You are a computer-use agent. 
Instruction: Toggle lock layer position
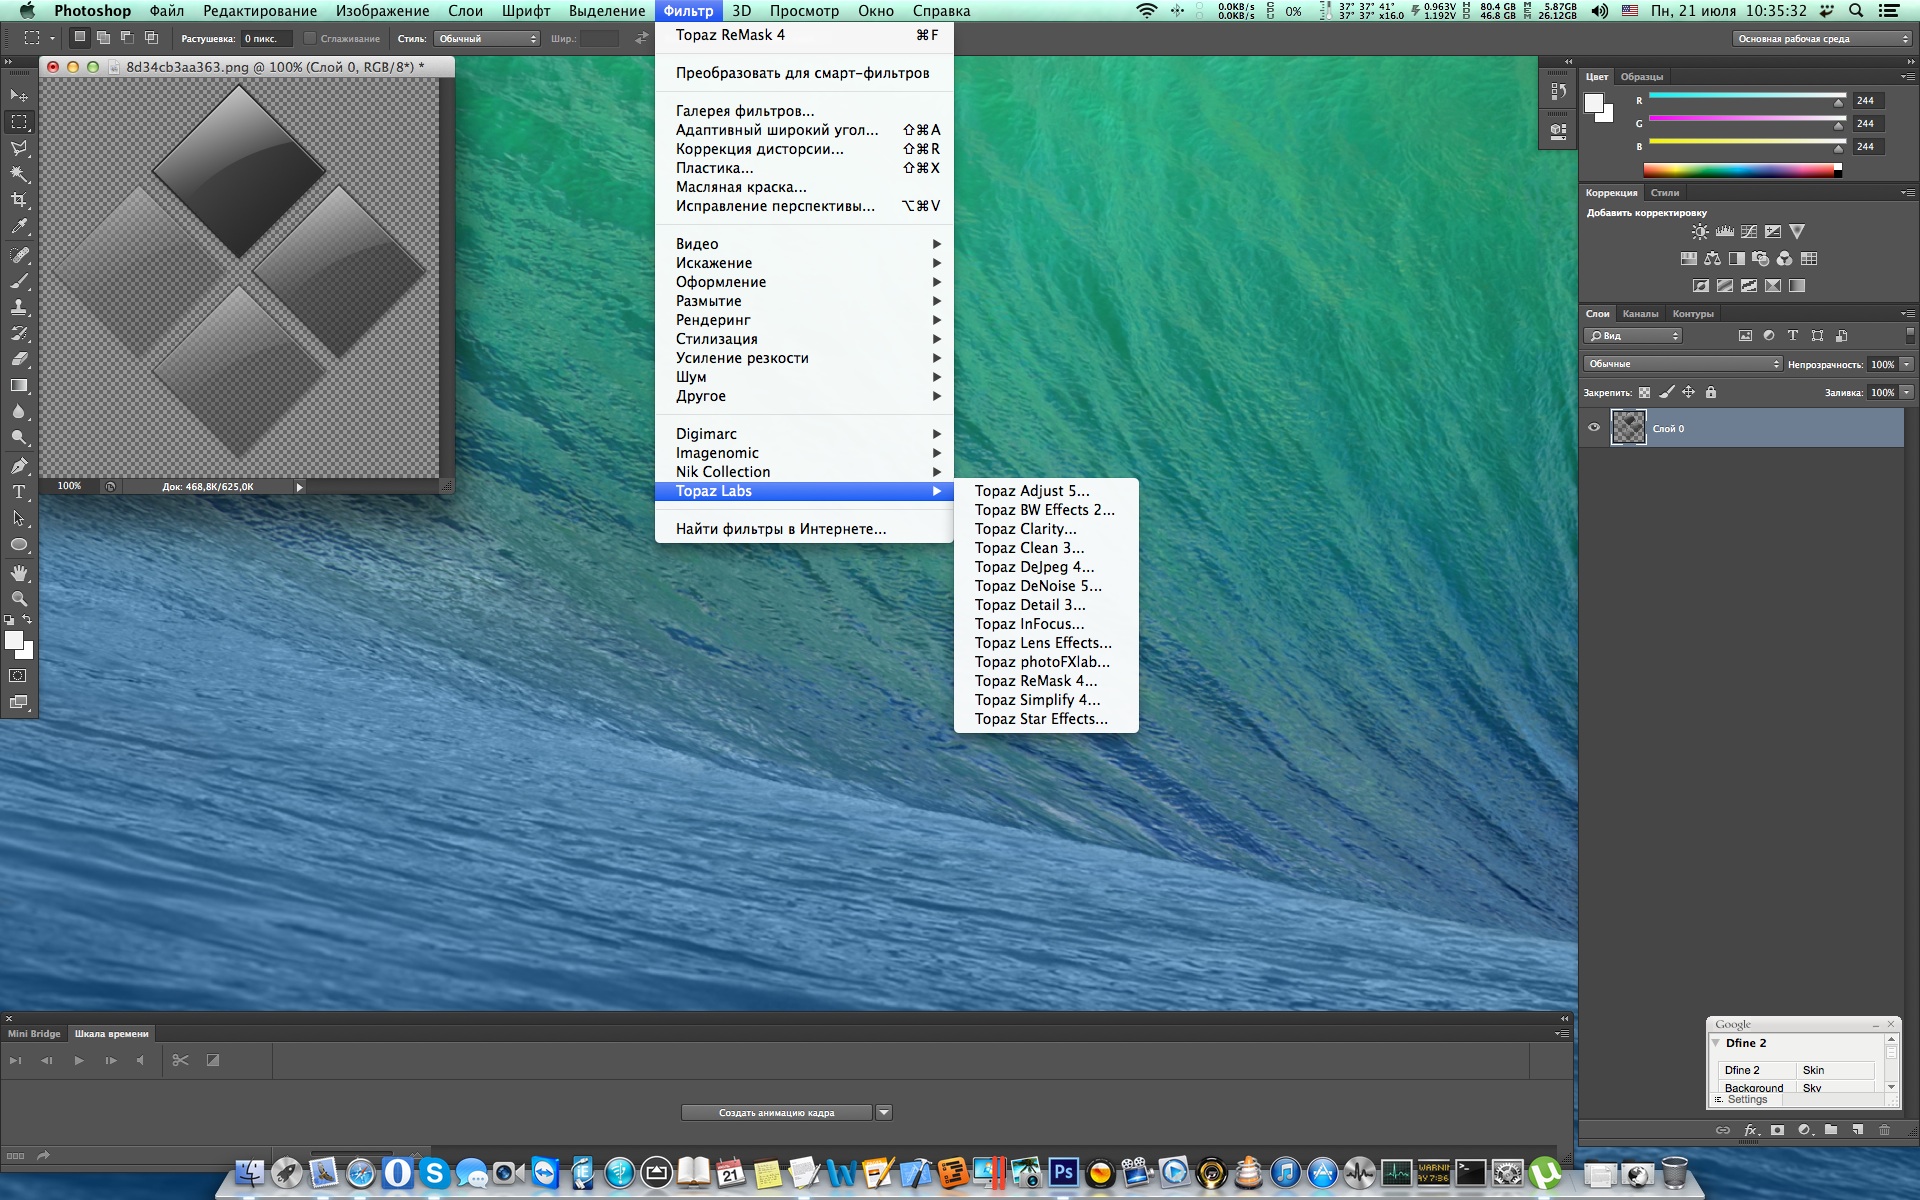(1689, 393)
